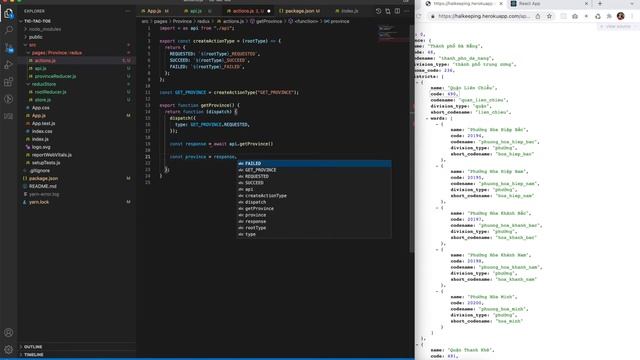
Task: Open README.md in the explorer
Action: coord(42,186)
